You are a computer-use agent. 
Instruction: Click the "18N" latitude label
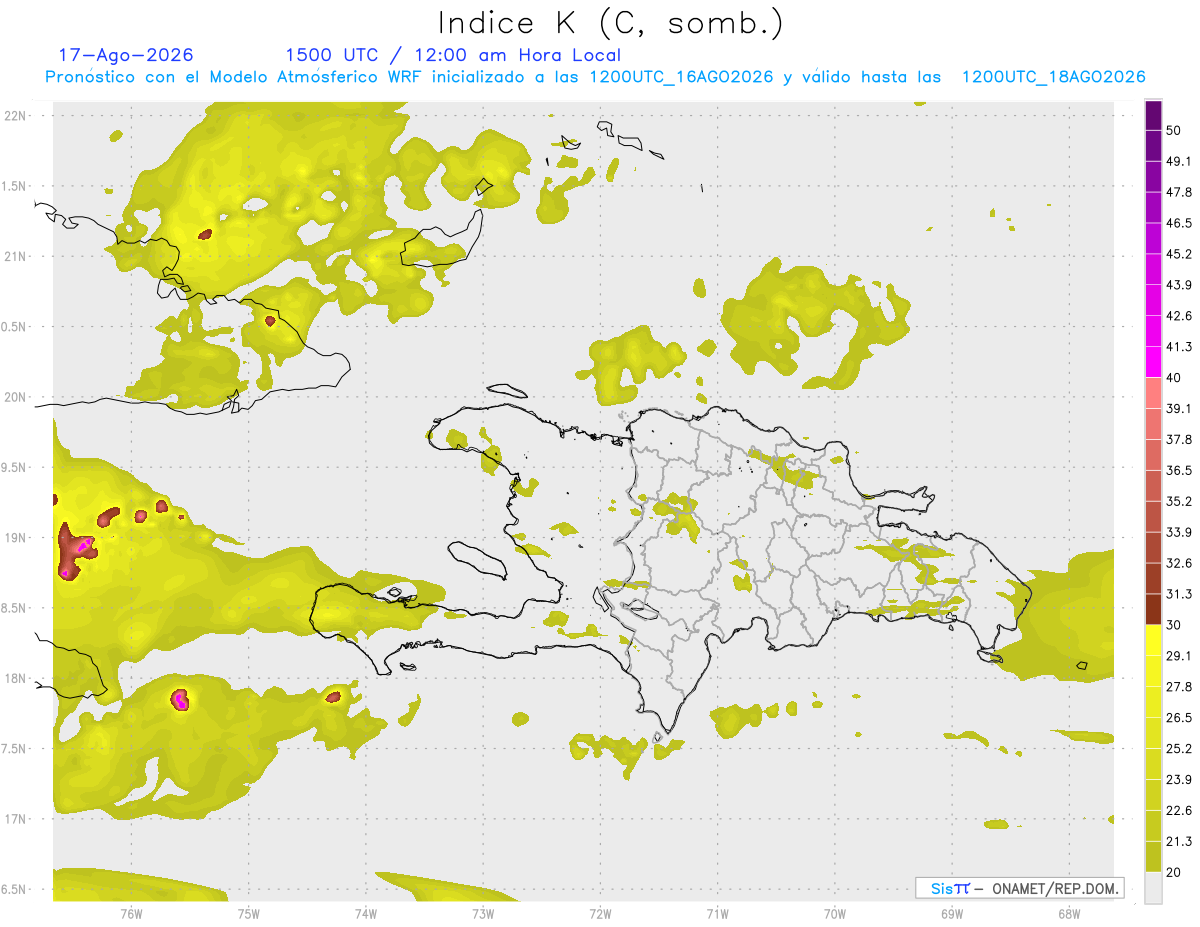point(16,678)
